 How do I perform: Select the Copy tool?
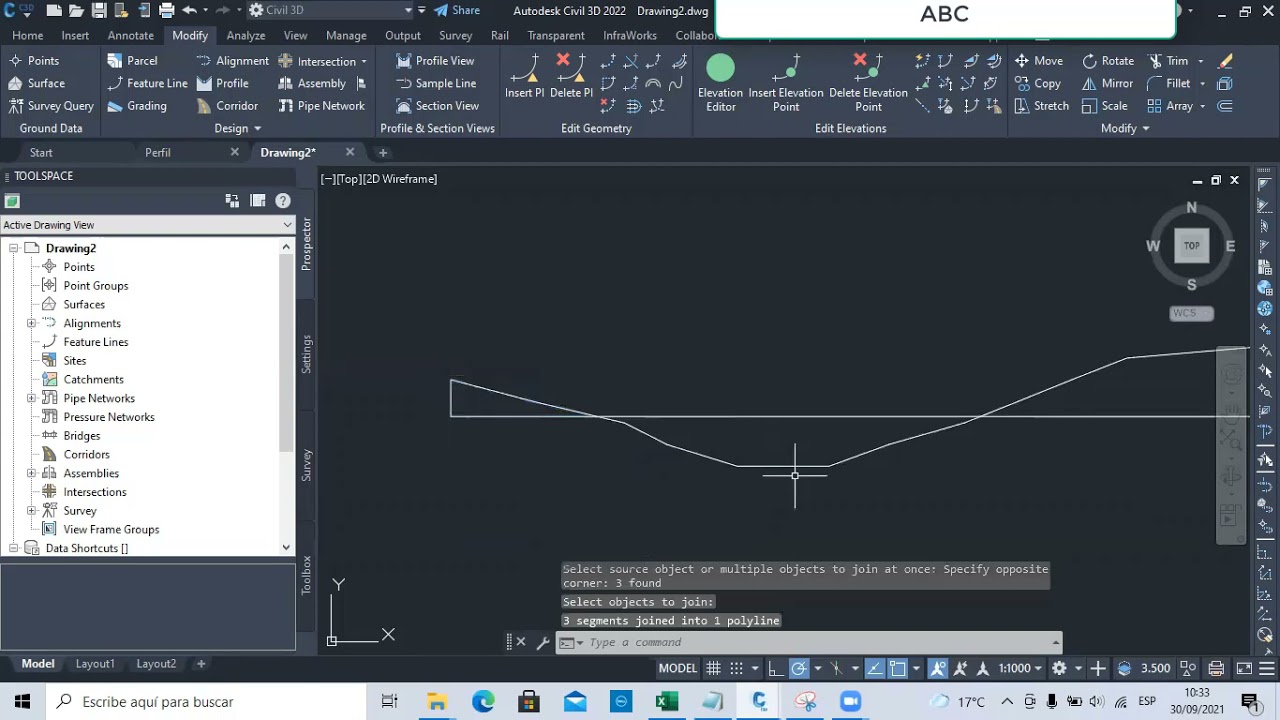pos(1038,83)
